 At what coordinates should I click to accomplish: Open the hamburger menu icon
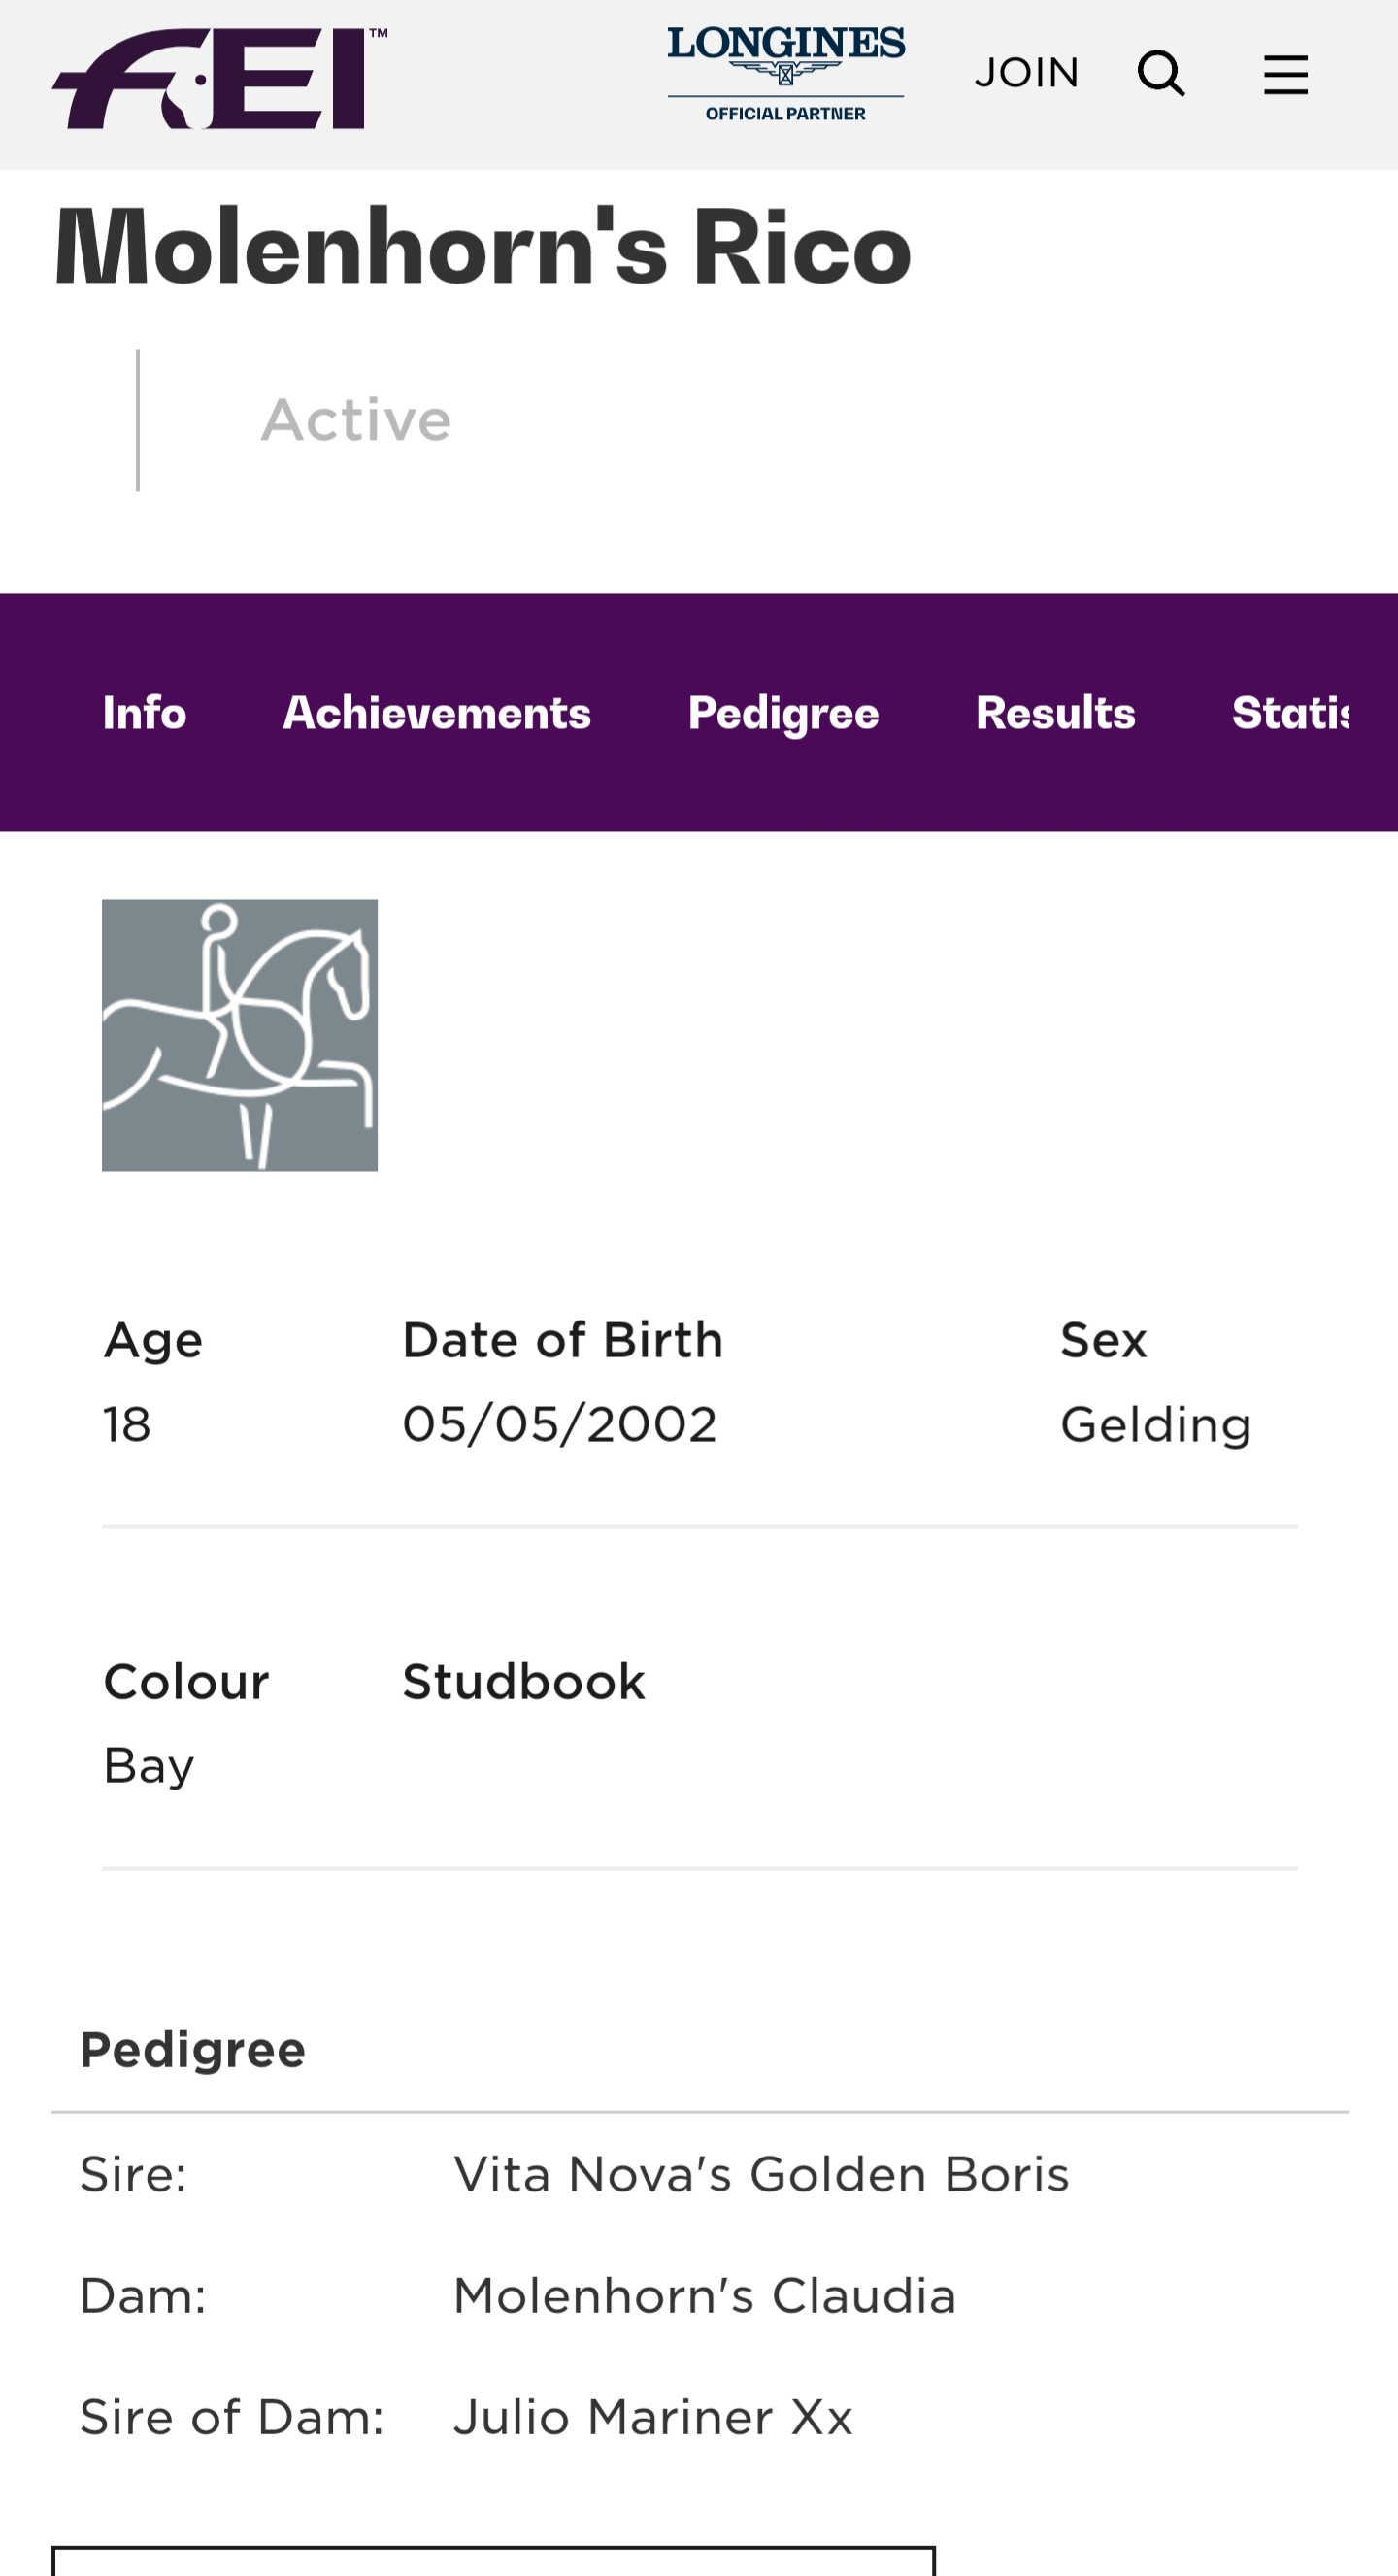(x=1285, y=75)
